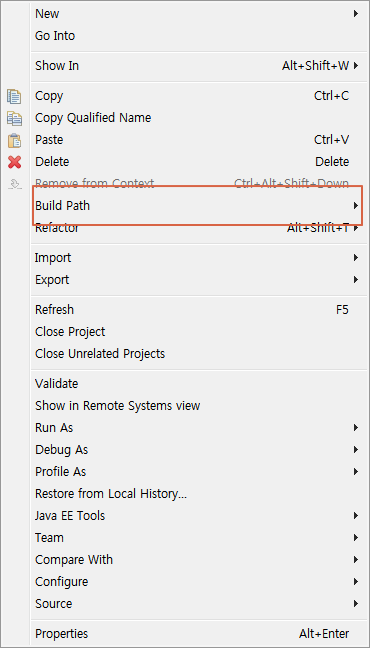Open the Properties entry
Image resolution: width=370 pixels, height=648 pixels.
[196, 634]
